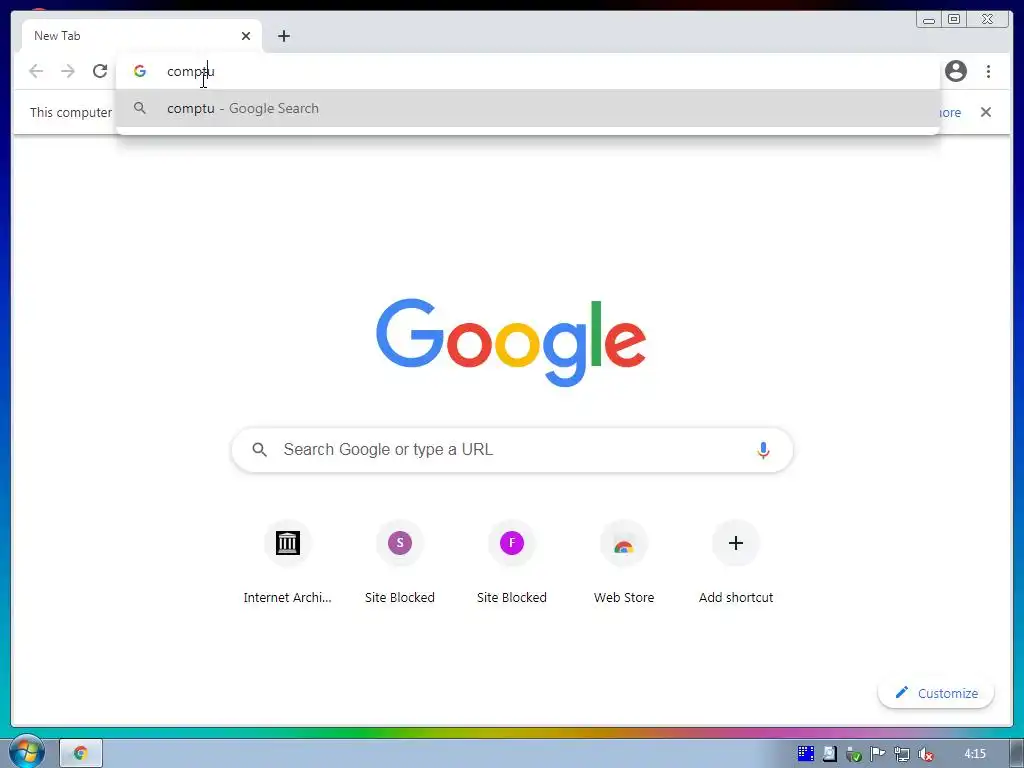Click the Google logo

point(511,342)
